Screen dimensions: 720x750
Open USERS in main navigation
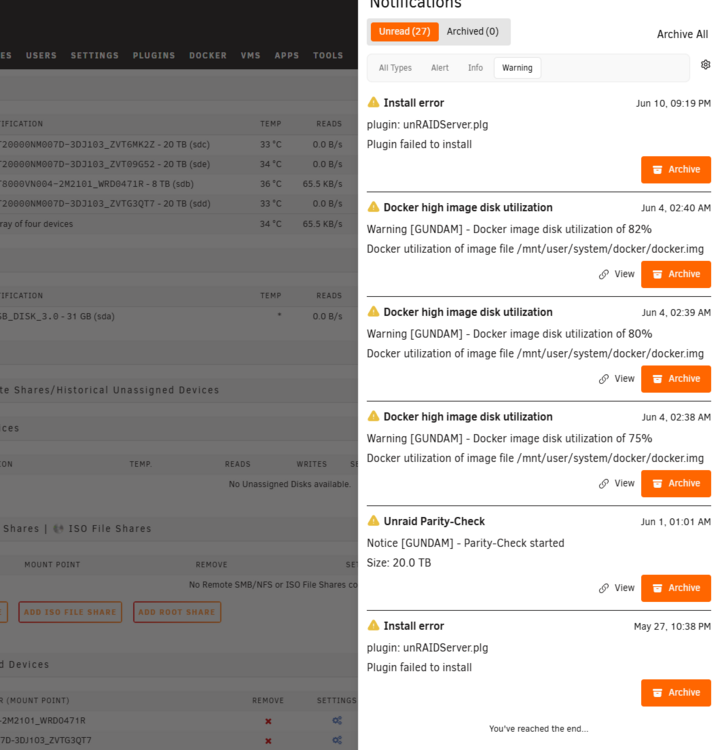(x=41, y=55)
